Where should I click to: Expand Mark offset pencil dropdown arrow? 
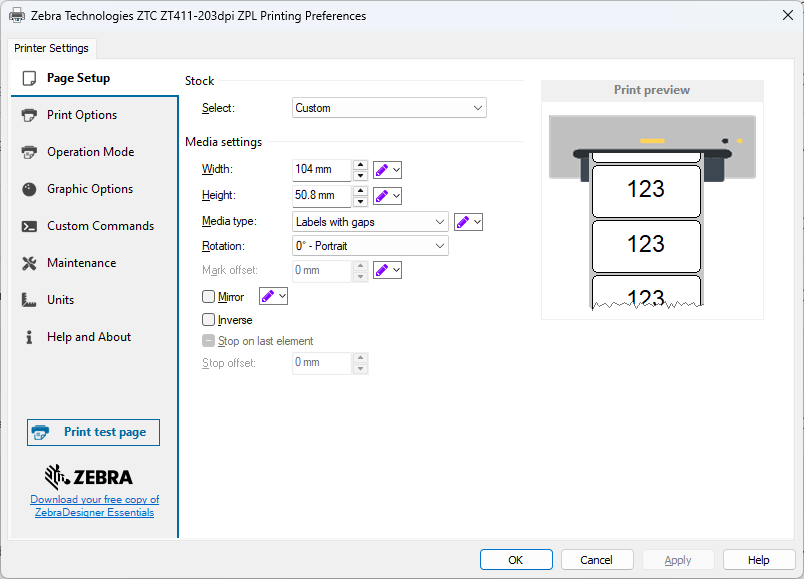[396, 270]
